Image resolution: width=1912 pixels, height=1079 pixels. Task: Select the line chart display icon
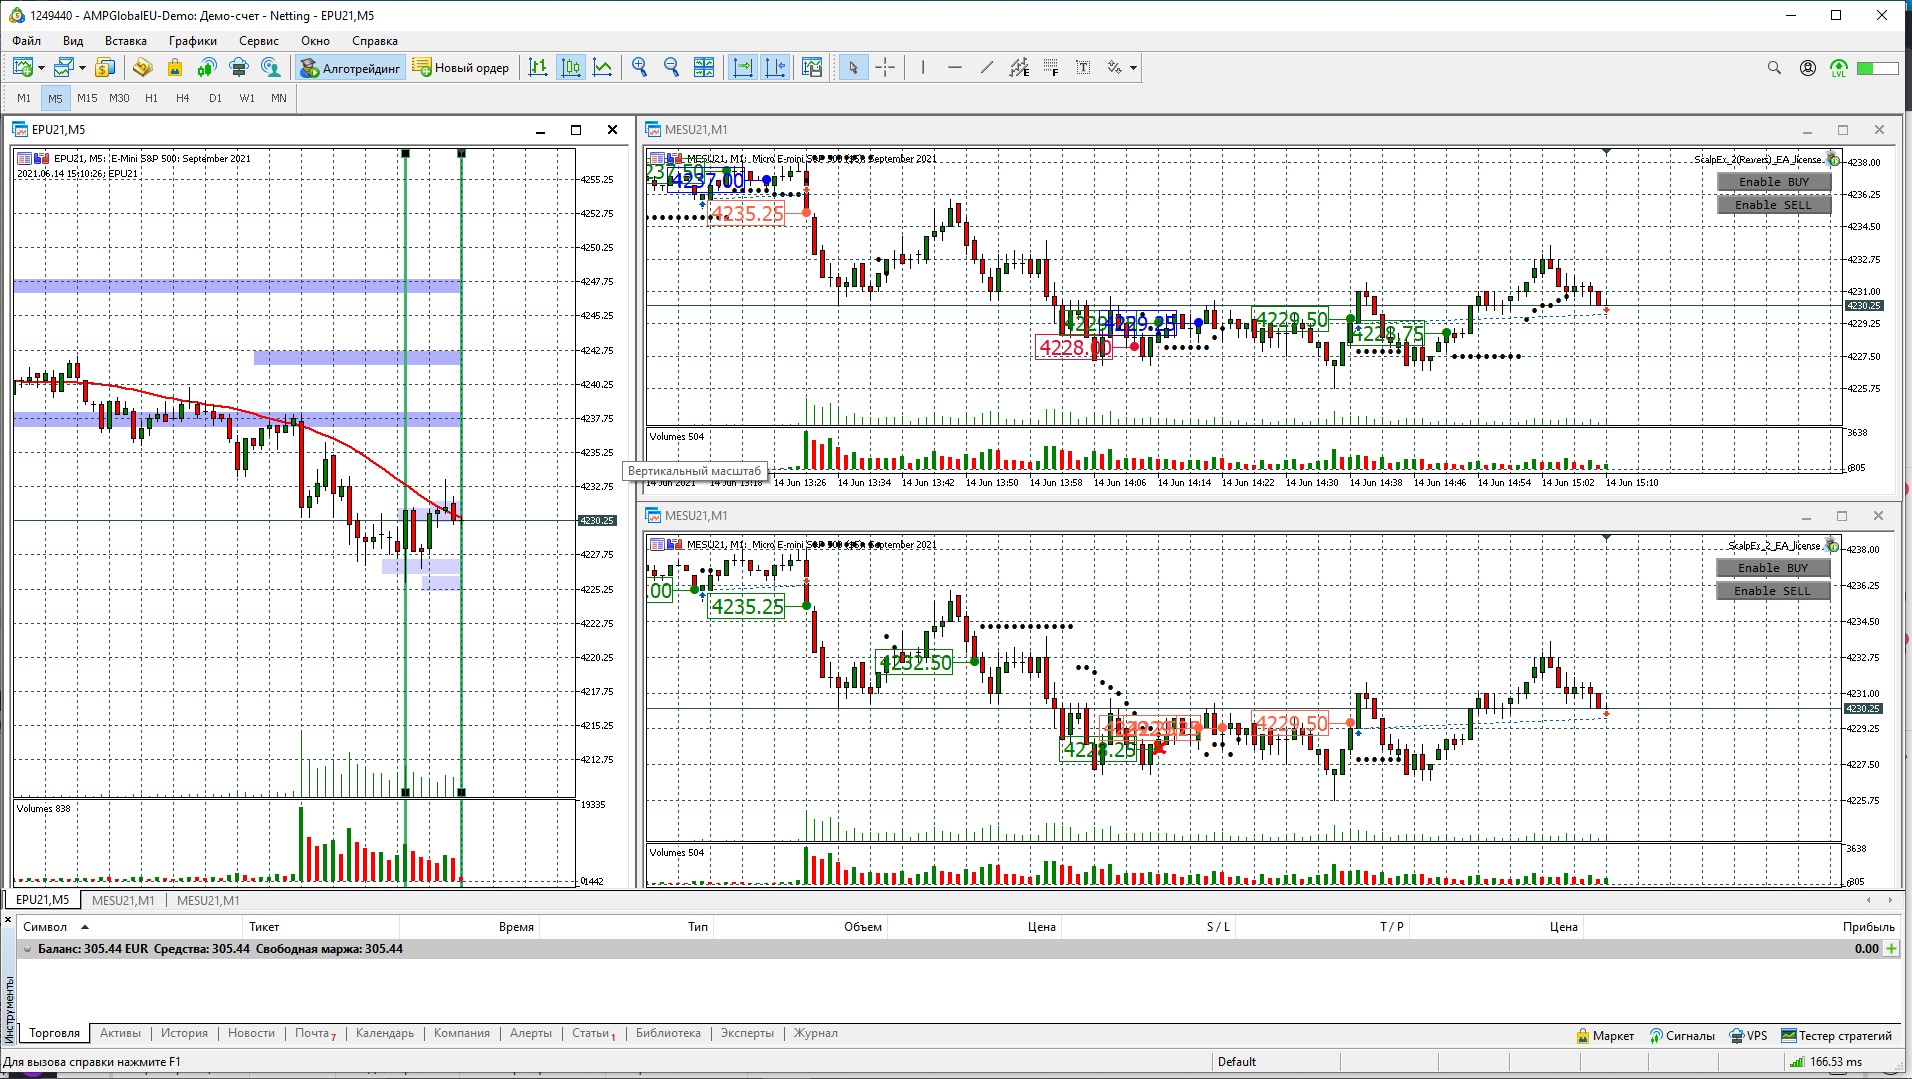coord(603,68)
